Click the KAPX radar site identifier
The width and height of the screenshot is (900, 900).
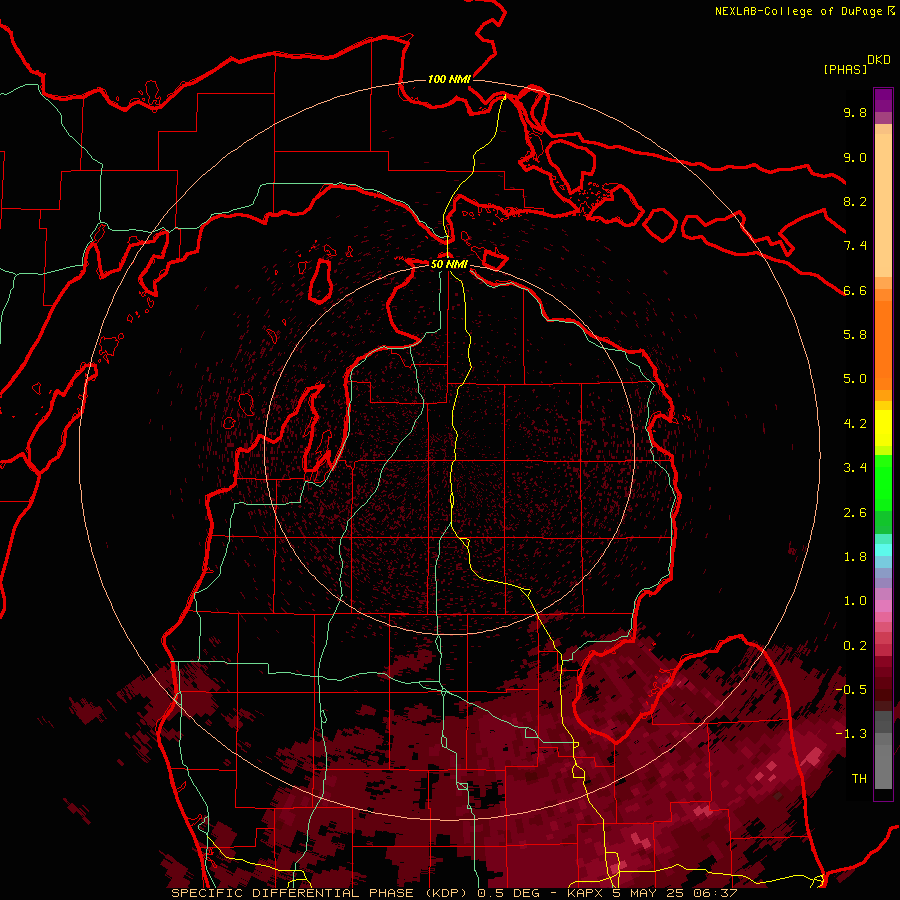586,893
